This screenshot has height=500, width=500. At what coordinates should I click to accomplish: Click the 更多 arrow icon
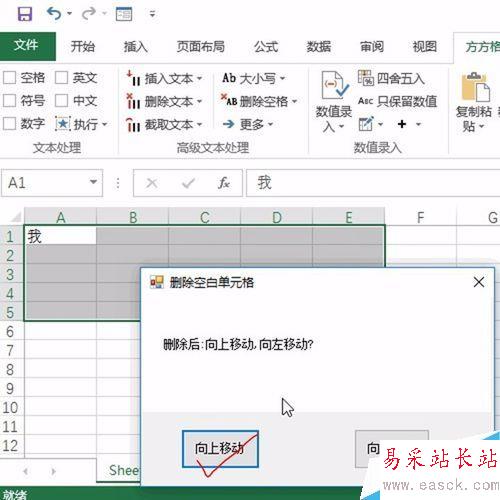(229, 124)
